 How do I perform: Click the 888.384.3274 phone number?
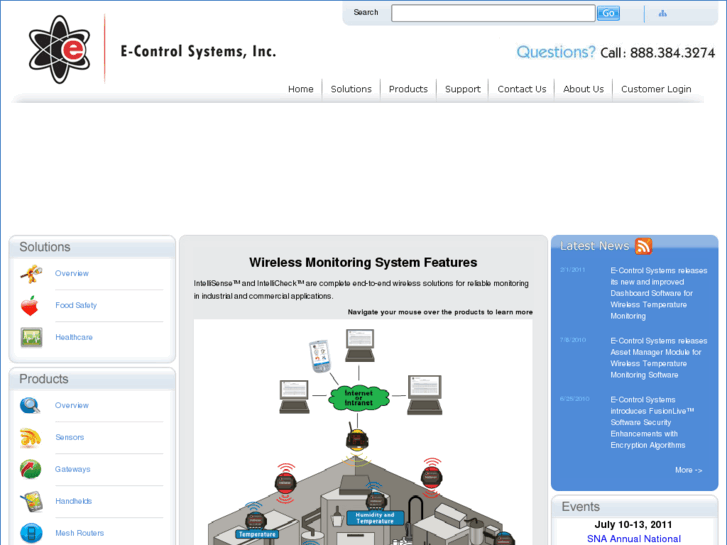coord(672,53)
